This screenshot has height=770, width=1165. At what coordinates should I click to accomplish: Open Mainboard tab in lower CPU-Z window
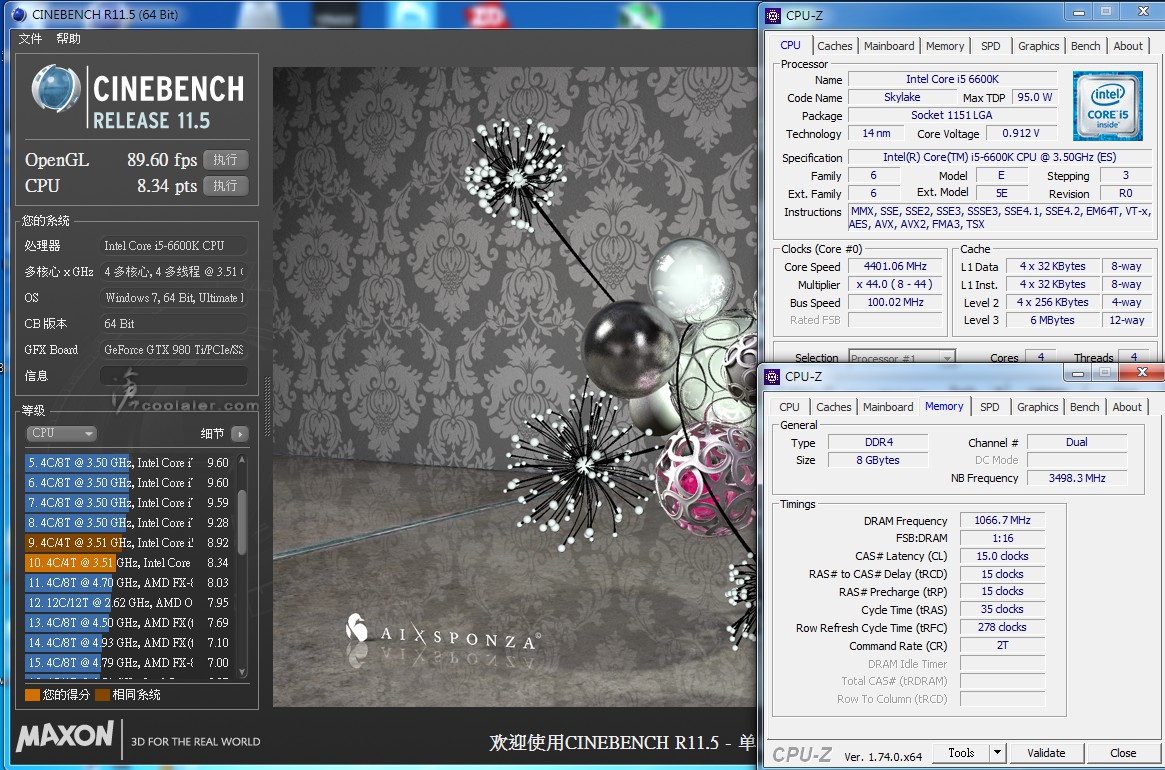click(889, 407)
